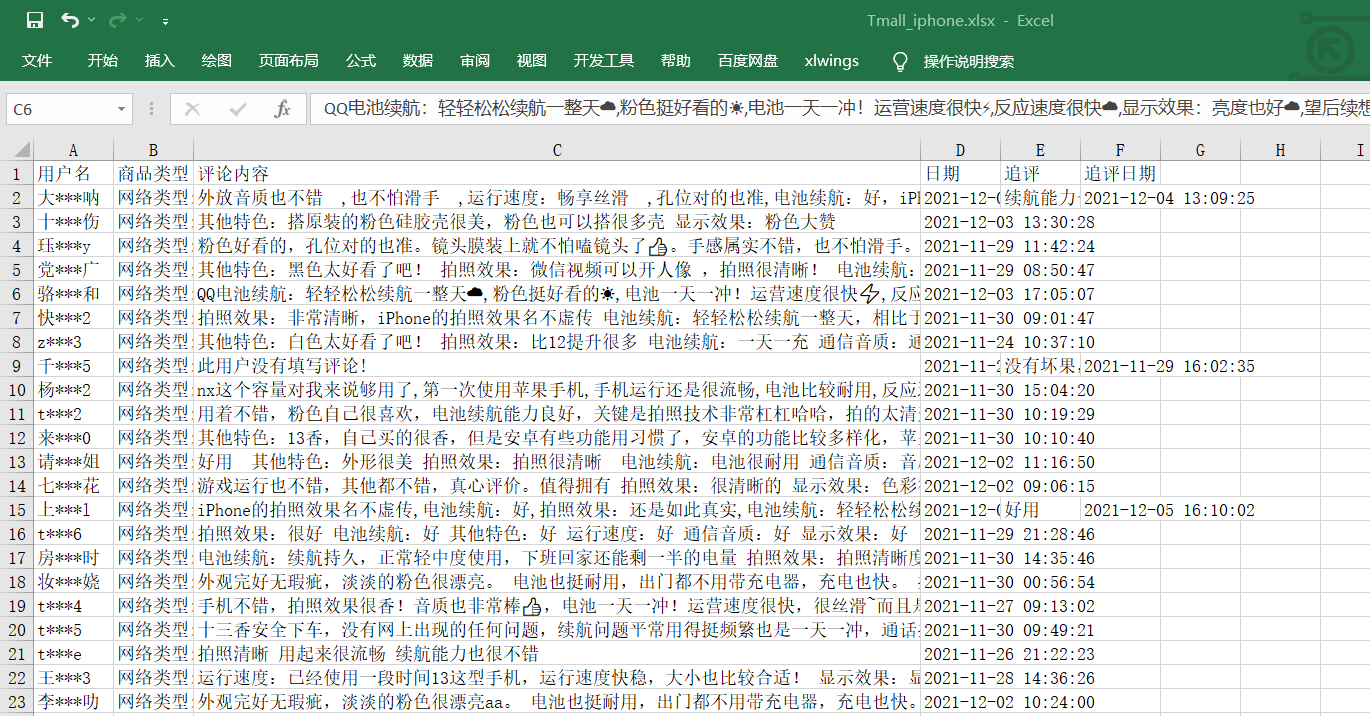Image resolution: width=1370 pixels, height=716 pixels.
Task: Select column F header
Action: click(x=1121, y=150)
